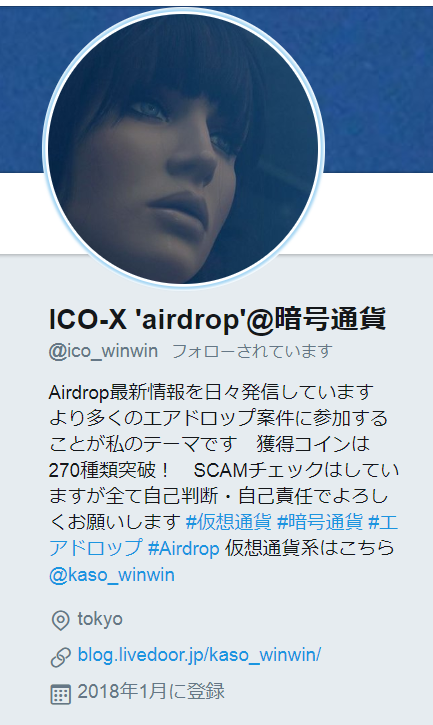Open the #Airdrop hashtag link
This screenshot has height=725, width=433.
coord(183,548)
